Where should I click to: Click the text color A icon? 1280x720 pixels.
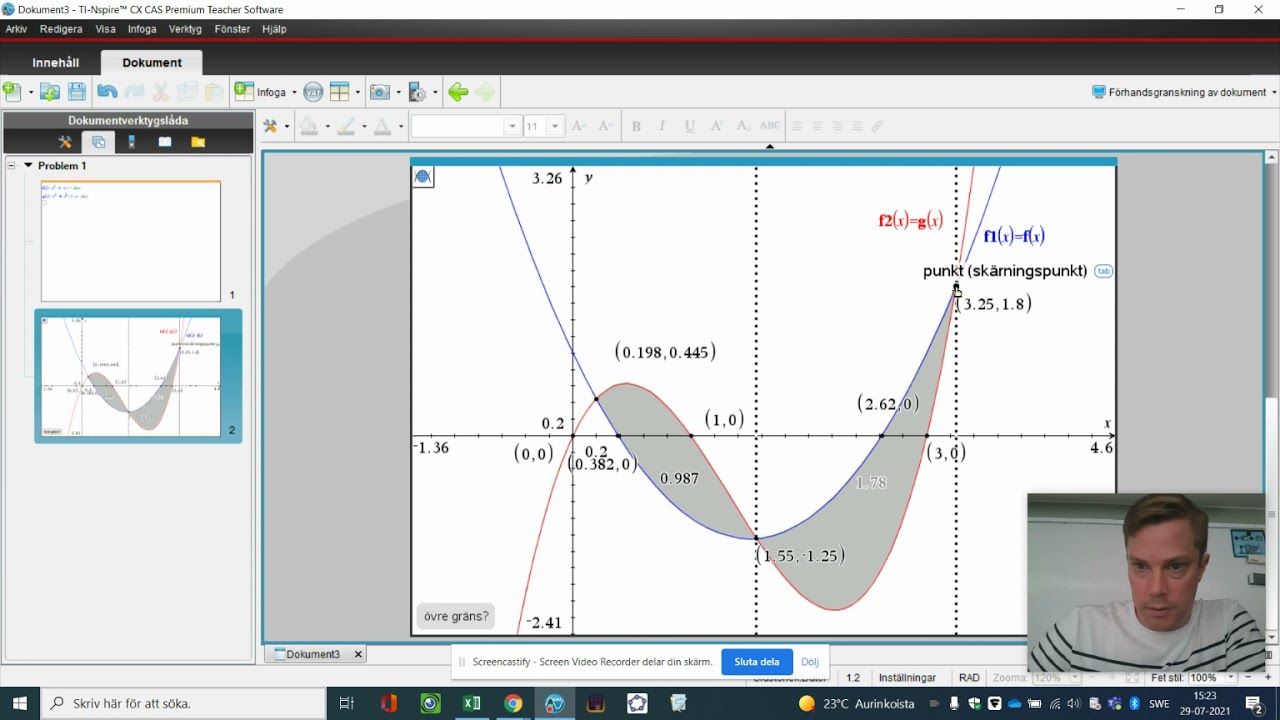pos(382,126)
